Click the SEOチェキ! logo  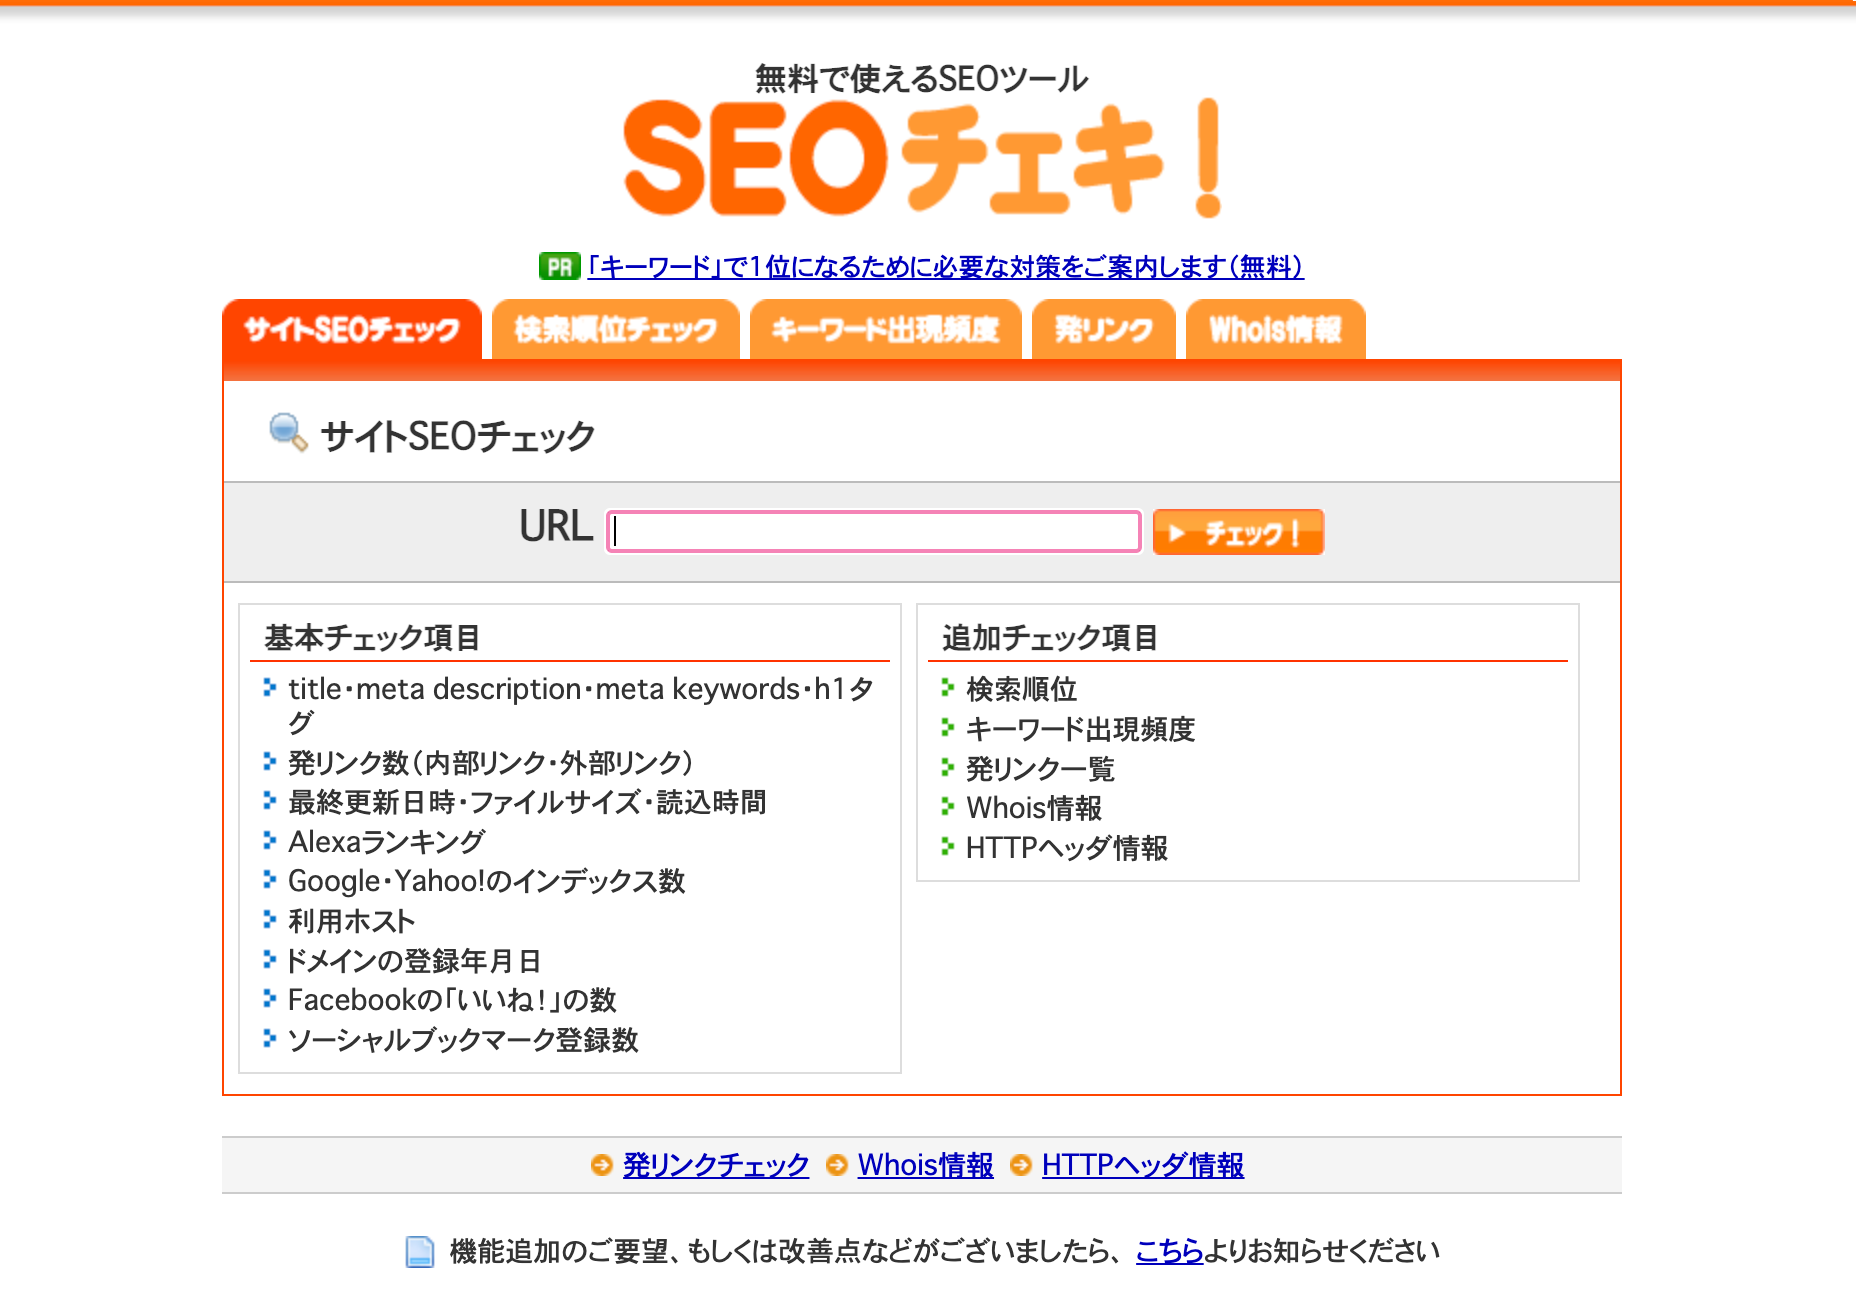[x=922, y=157]
